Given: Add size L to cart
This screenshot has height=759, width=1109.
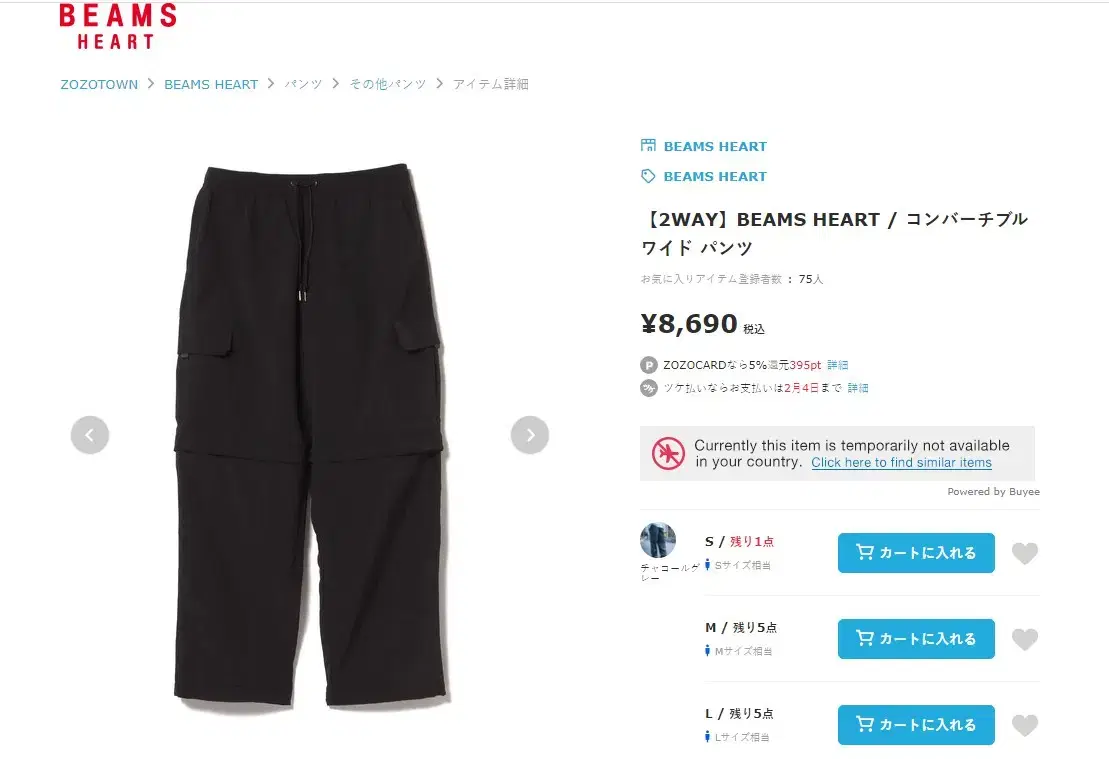Looking at the screenshot, I should [916, 725].
